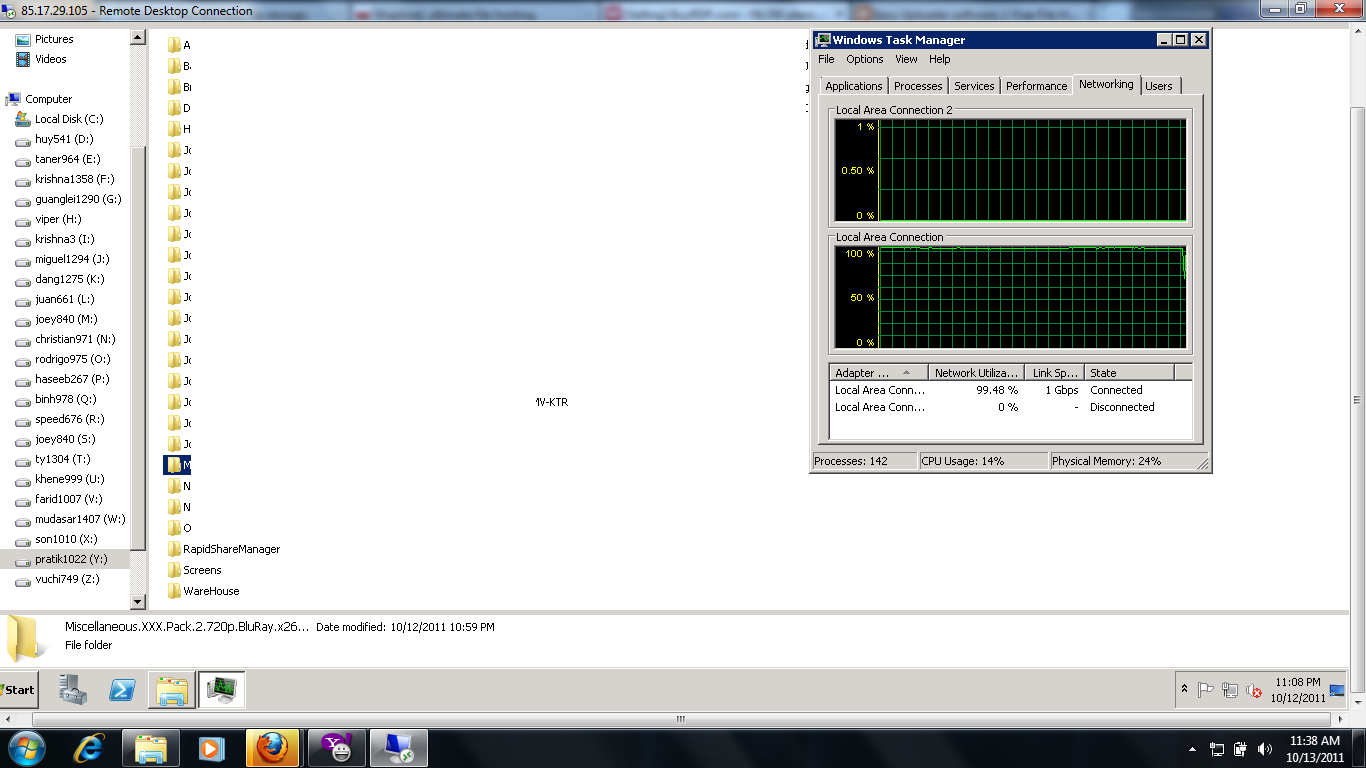Select the pratik1022 (Y:) drive

[70, 559]
